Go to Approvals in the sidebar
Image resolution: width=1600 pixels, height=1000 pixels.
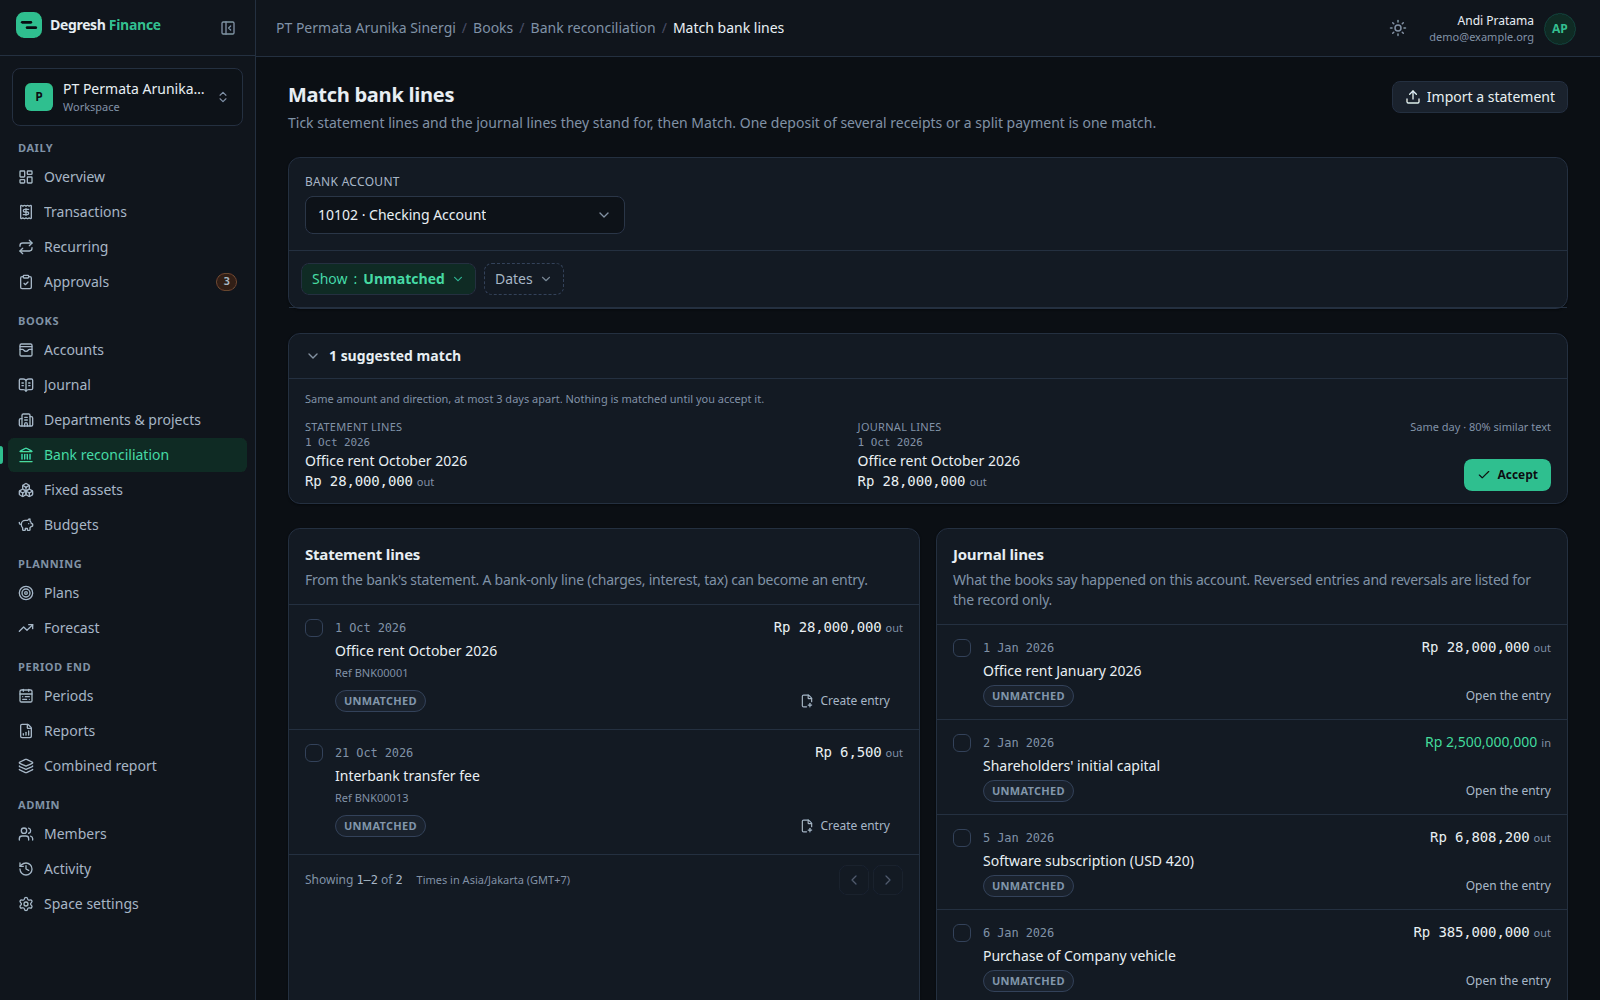click(127, 282)
